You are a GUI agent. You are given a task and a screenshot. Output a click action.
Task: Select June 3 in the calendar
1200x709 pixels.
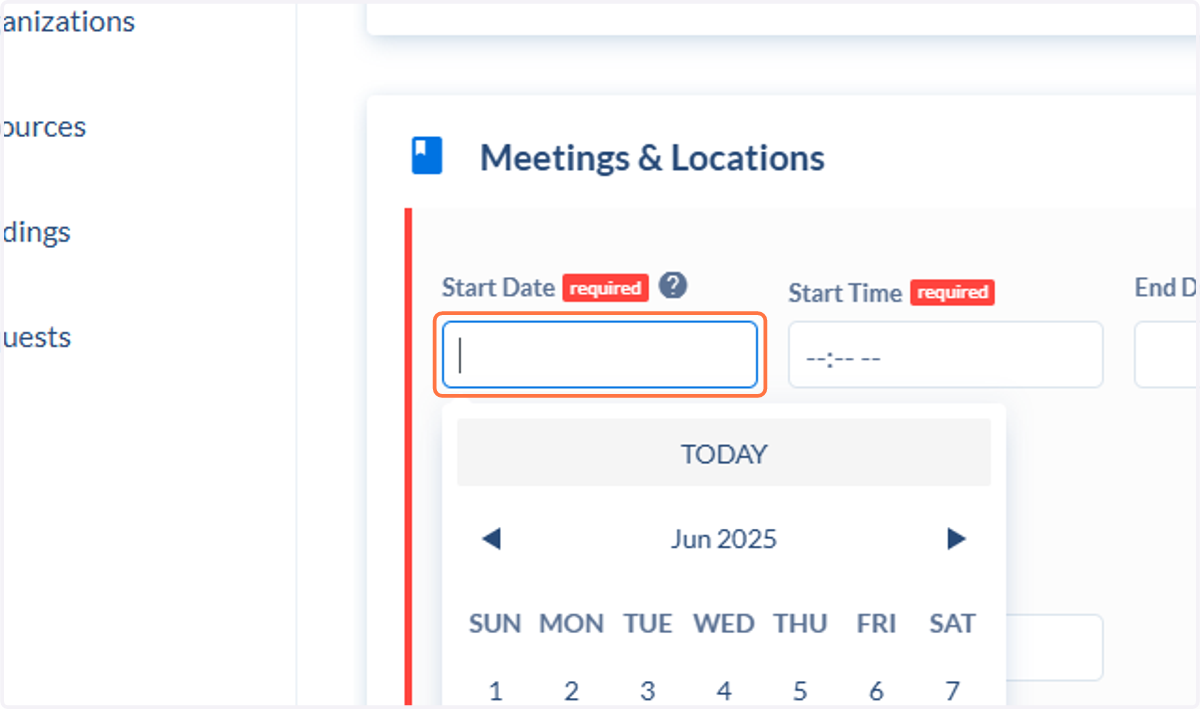(648, 690)
